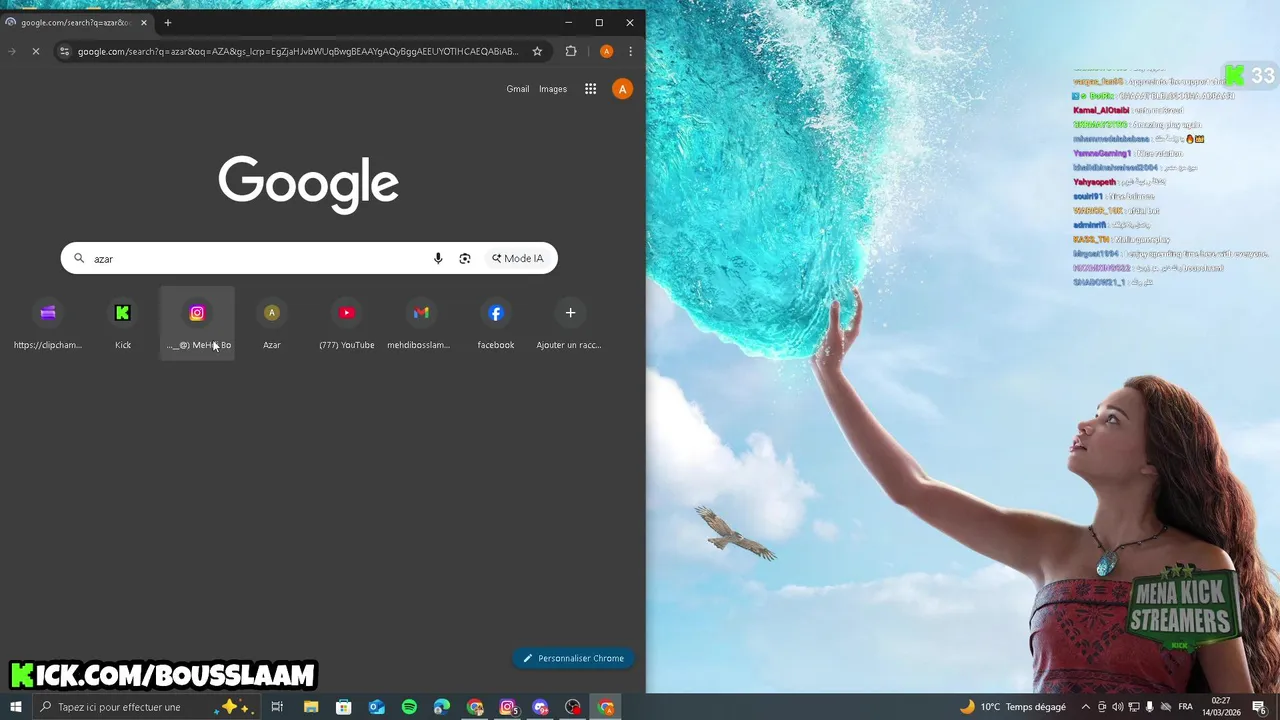The height and width of the screenshot is (720, 1280).
Task: Start voice search with microphone icon
Action: pos(438,258)
